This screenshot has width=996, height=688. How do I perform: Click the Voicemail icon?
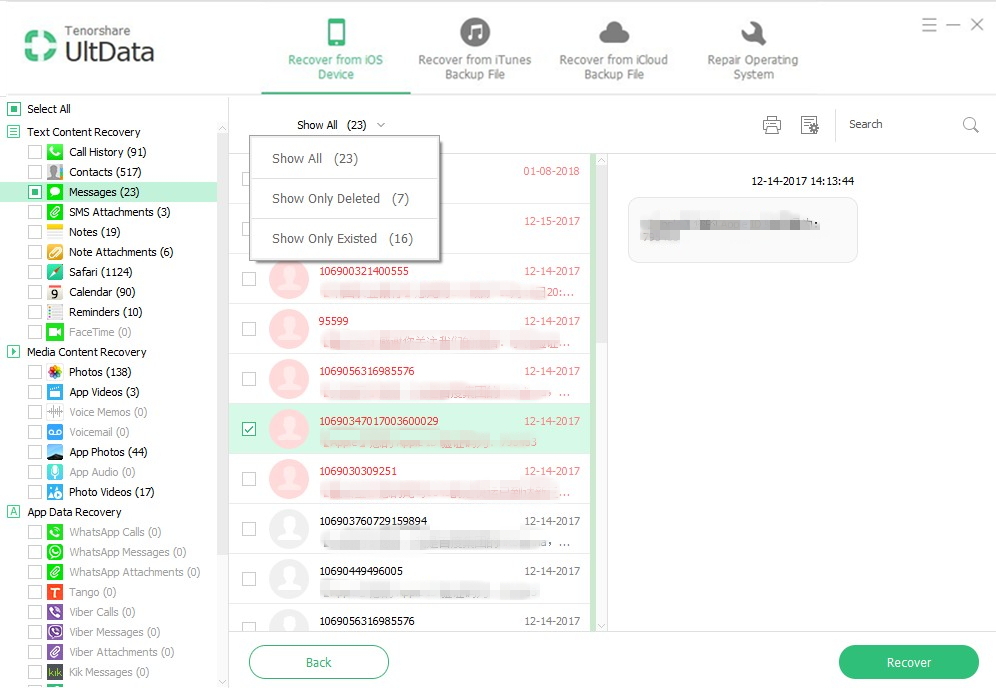(55, 432)
